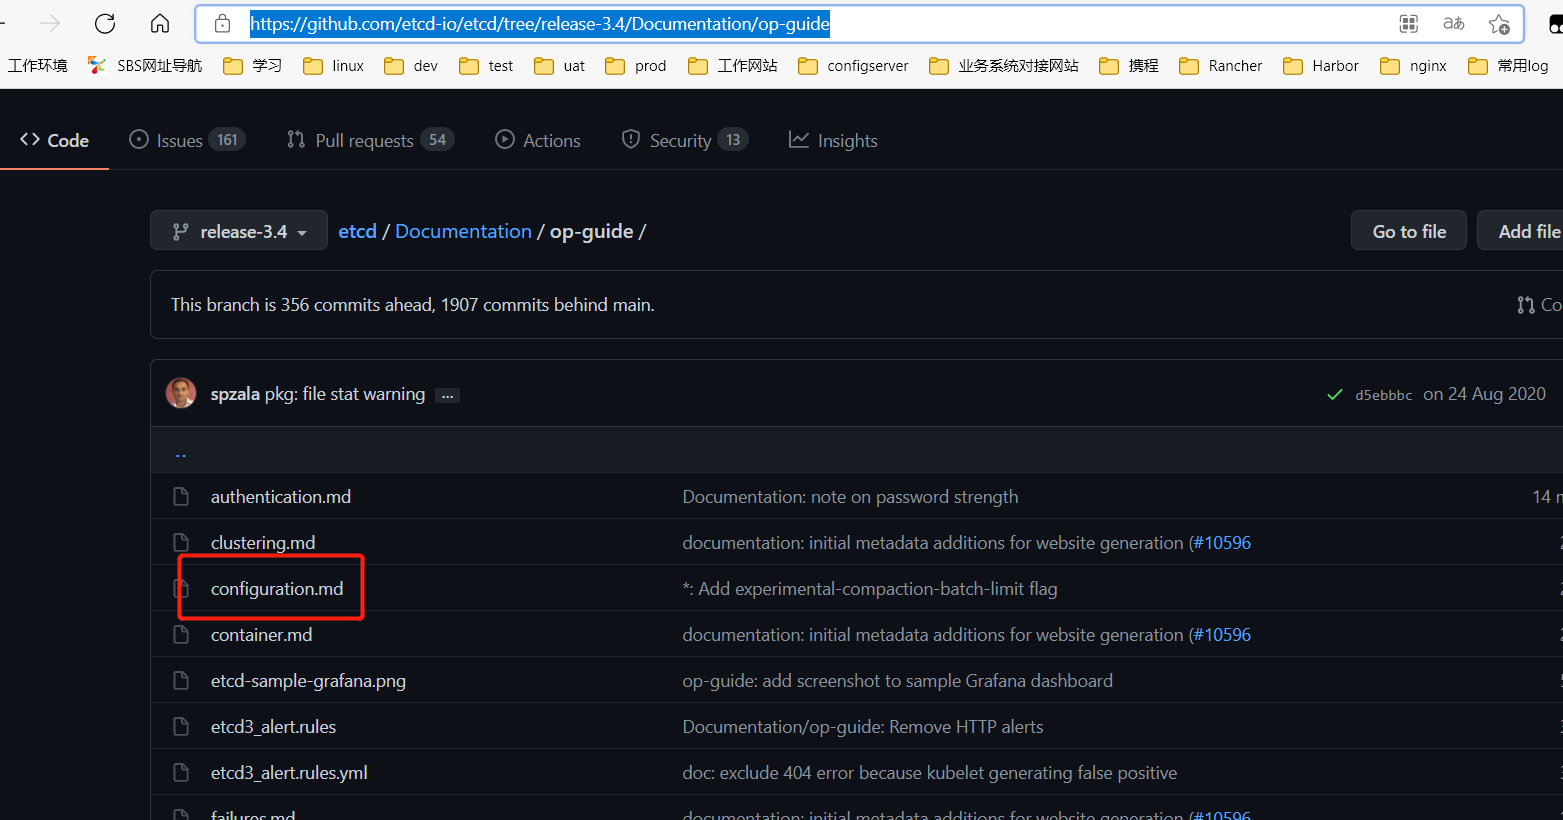
Task: Open the SBS网址导航 bookmark
Action: click(x=146, y=66)
